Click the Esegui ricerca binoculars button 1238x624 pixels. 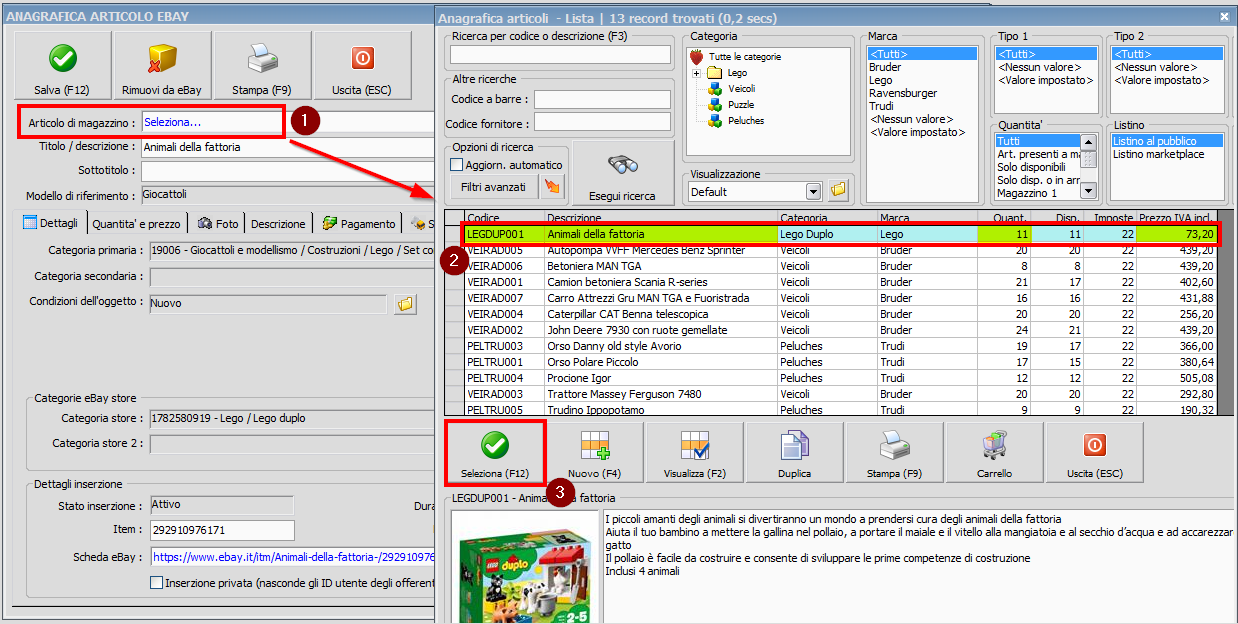pos(624,173)
